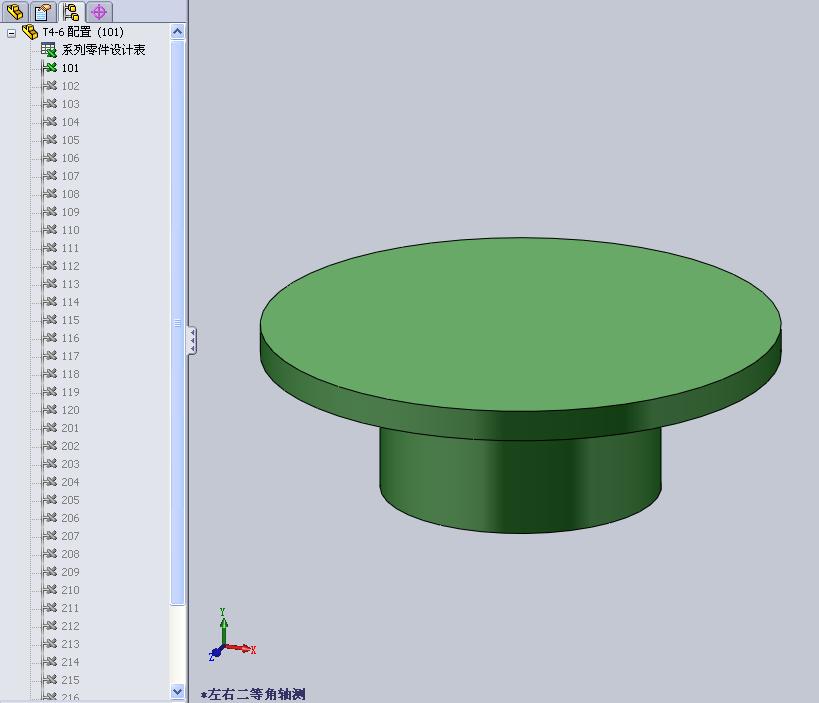Select configuration 110

click(71, 230)
